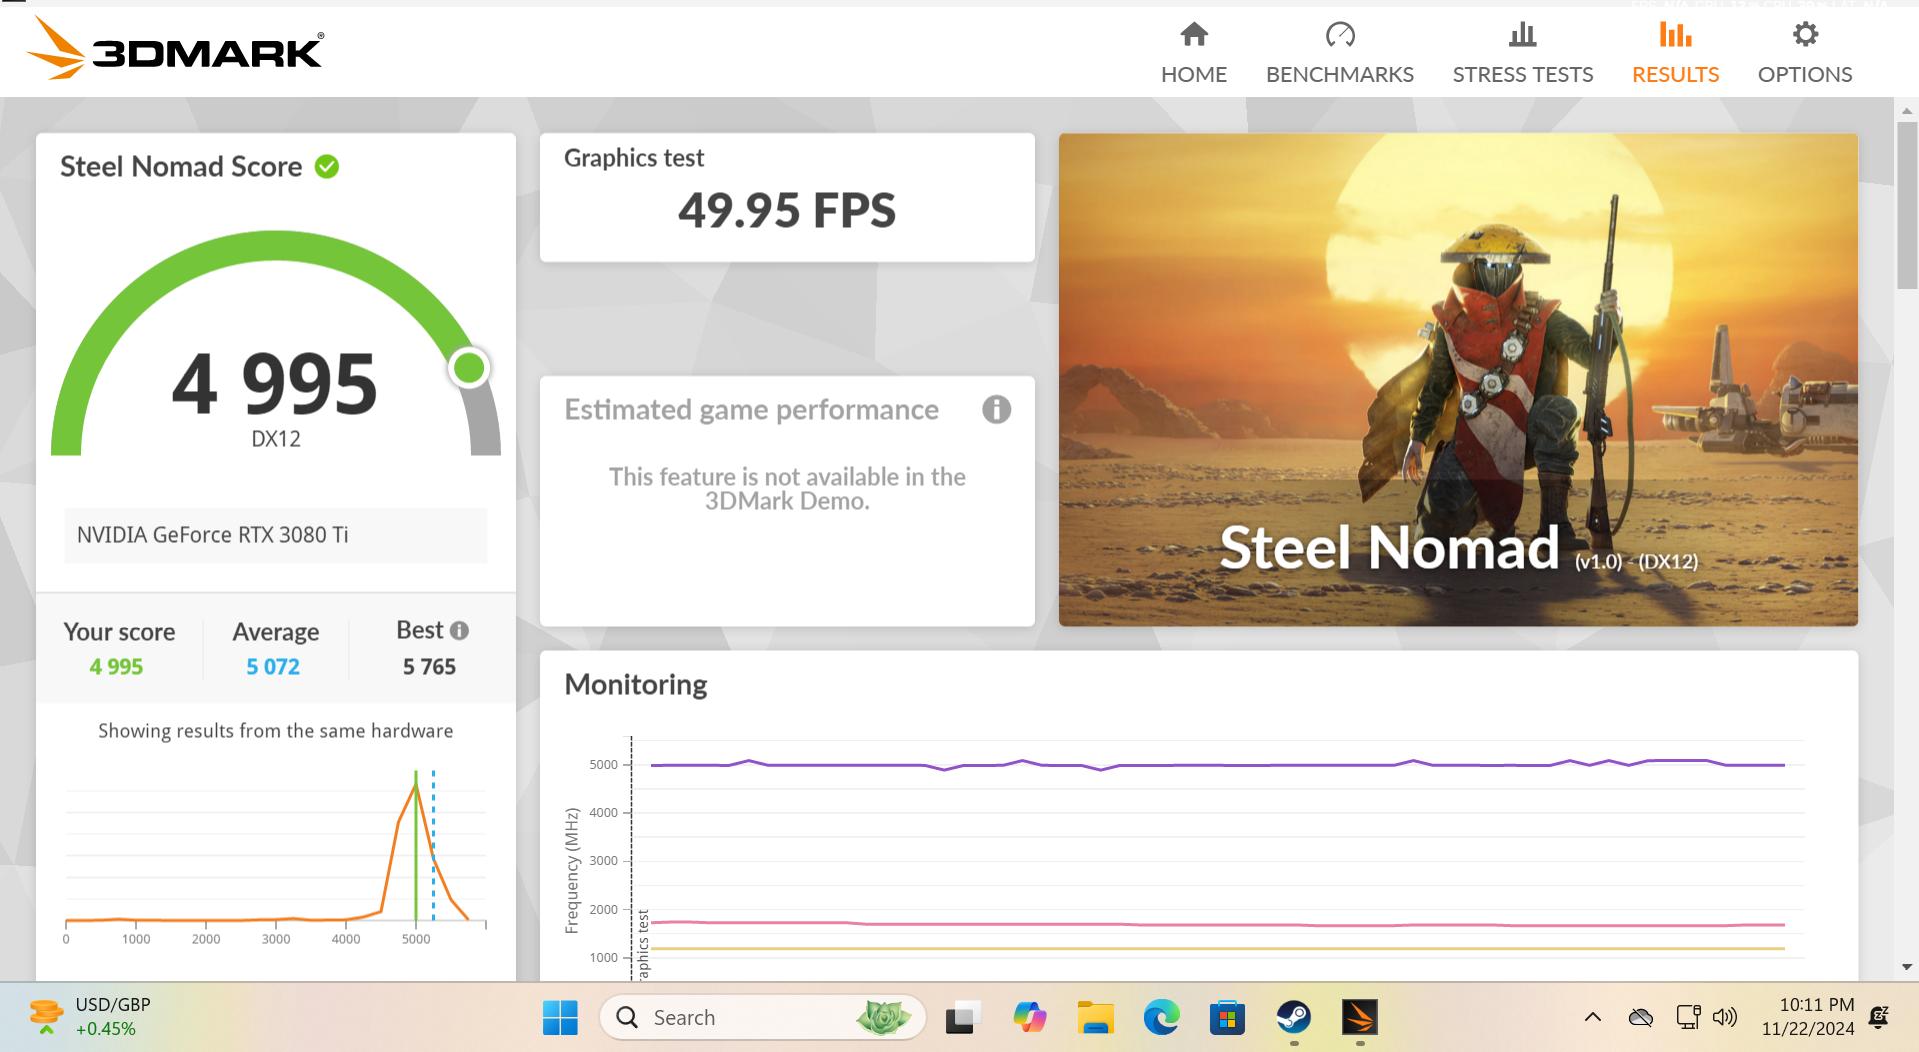Image resolution: width=1919 pixels, height=1052 pixels.
Task: Open the HOME section
Action: tap(1194, 53)
